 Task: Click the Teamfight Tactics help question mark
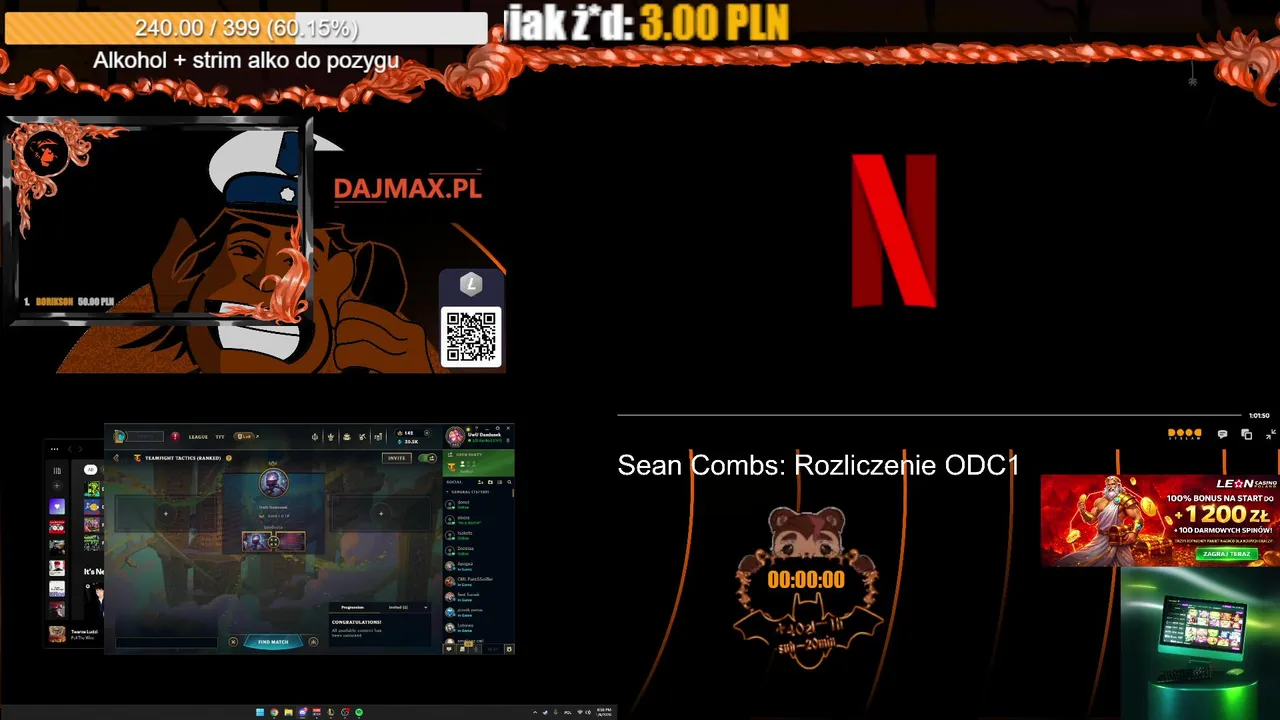[229, 458]
